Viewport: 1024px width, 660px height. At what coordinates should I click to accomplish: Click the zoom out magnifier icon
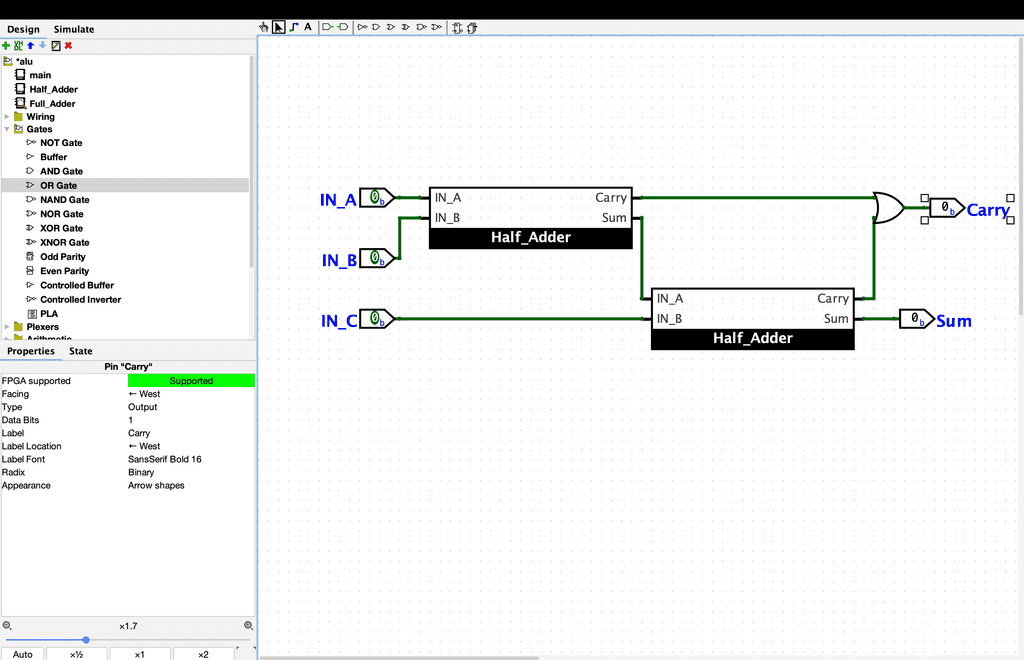click(7, 626)
